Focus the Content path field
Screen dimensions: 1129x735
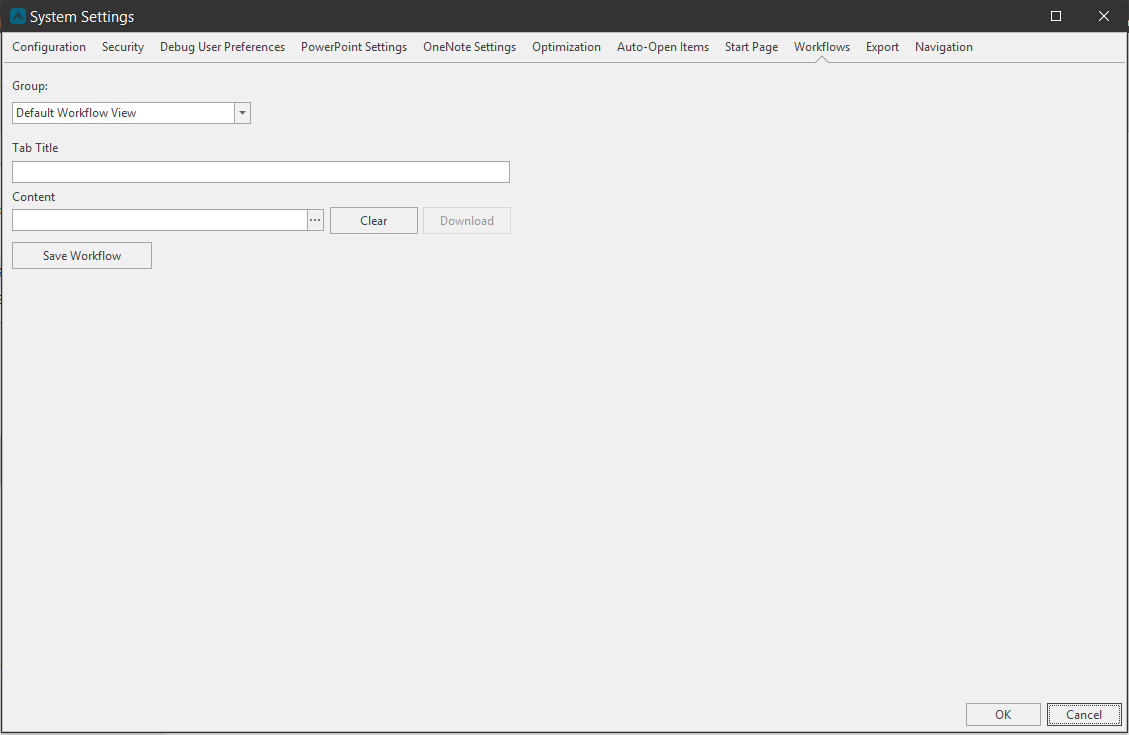(160, 220)
